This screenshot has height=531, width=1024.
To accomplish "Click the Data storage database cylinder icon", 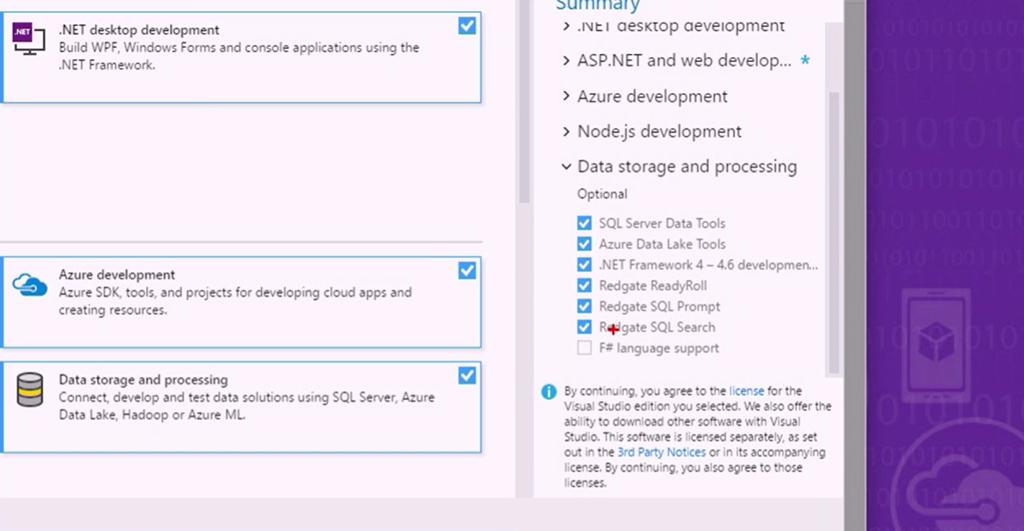I will coord(29,389).
